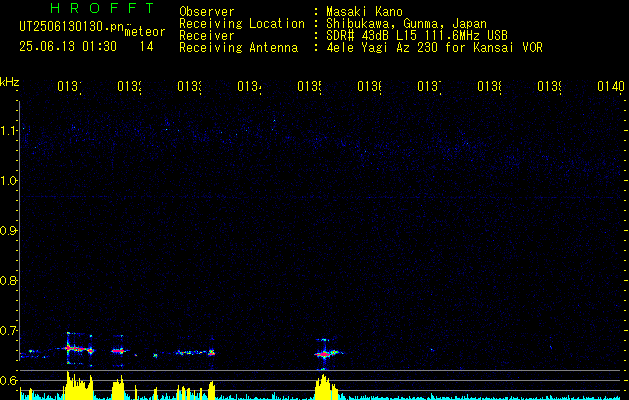Click the 0.6 kHz frequency axis label

[8, 380]
